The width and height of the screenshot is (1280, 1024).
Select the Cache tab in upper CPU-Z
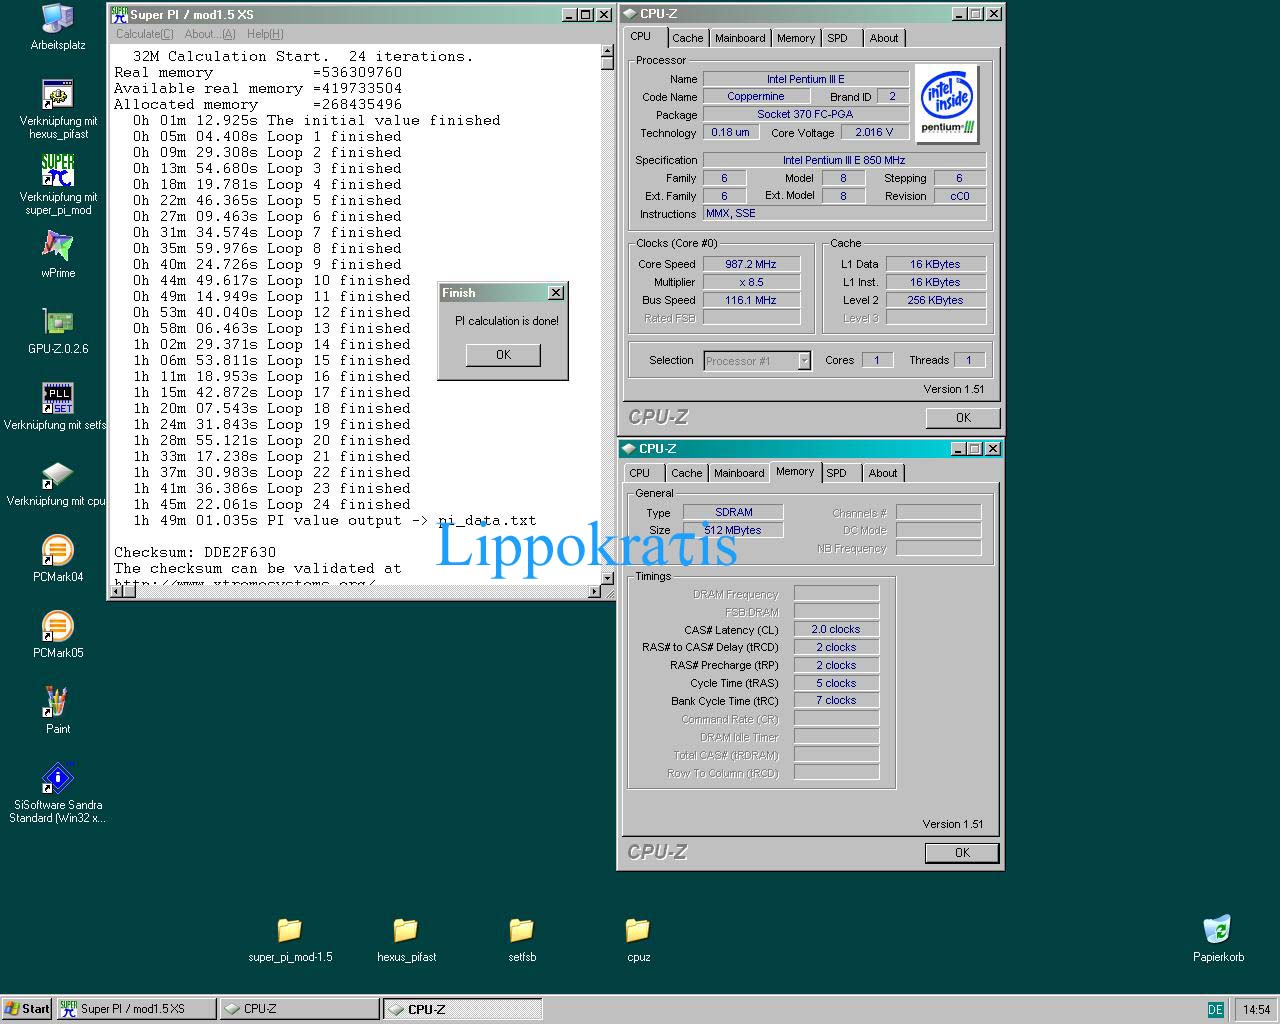coord(687,38)
